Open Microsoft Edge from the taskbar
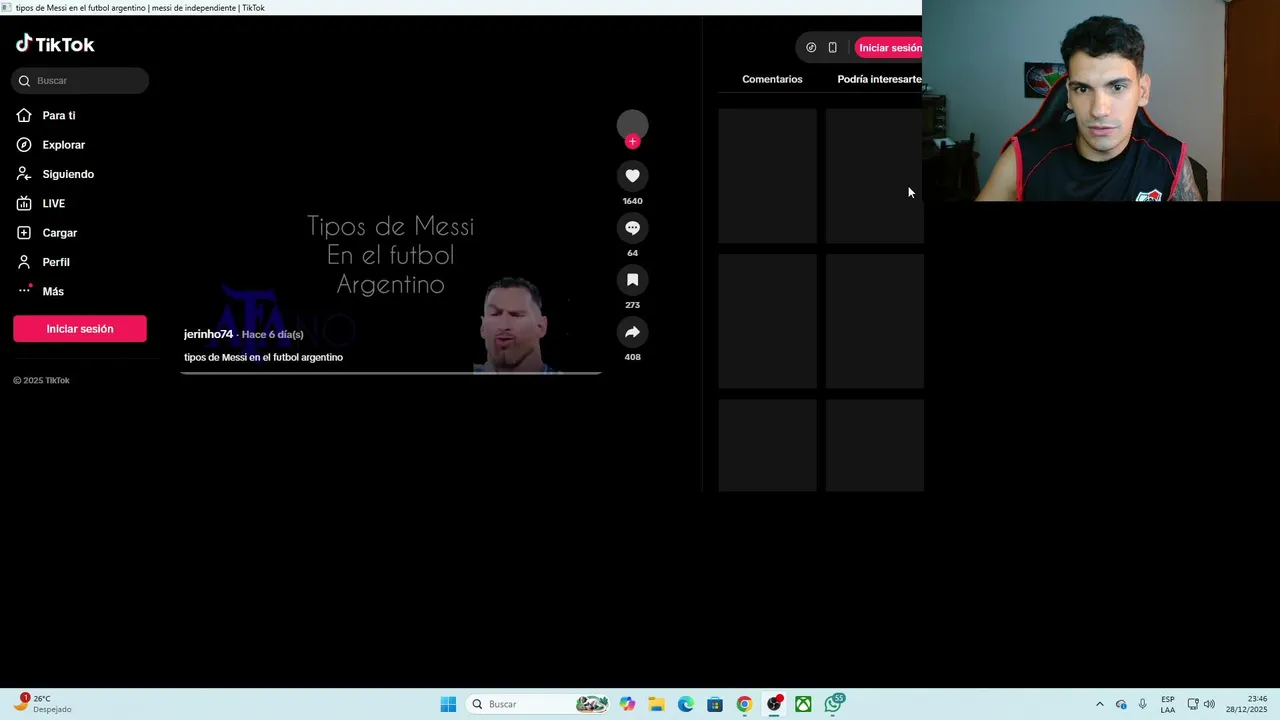Viewport: 1280px width, 720px height. (x=685, y=704)
